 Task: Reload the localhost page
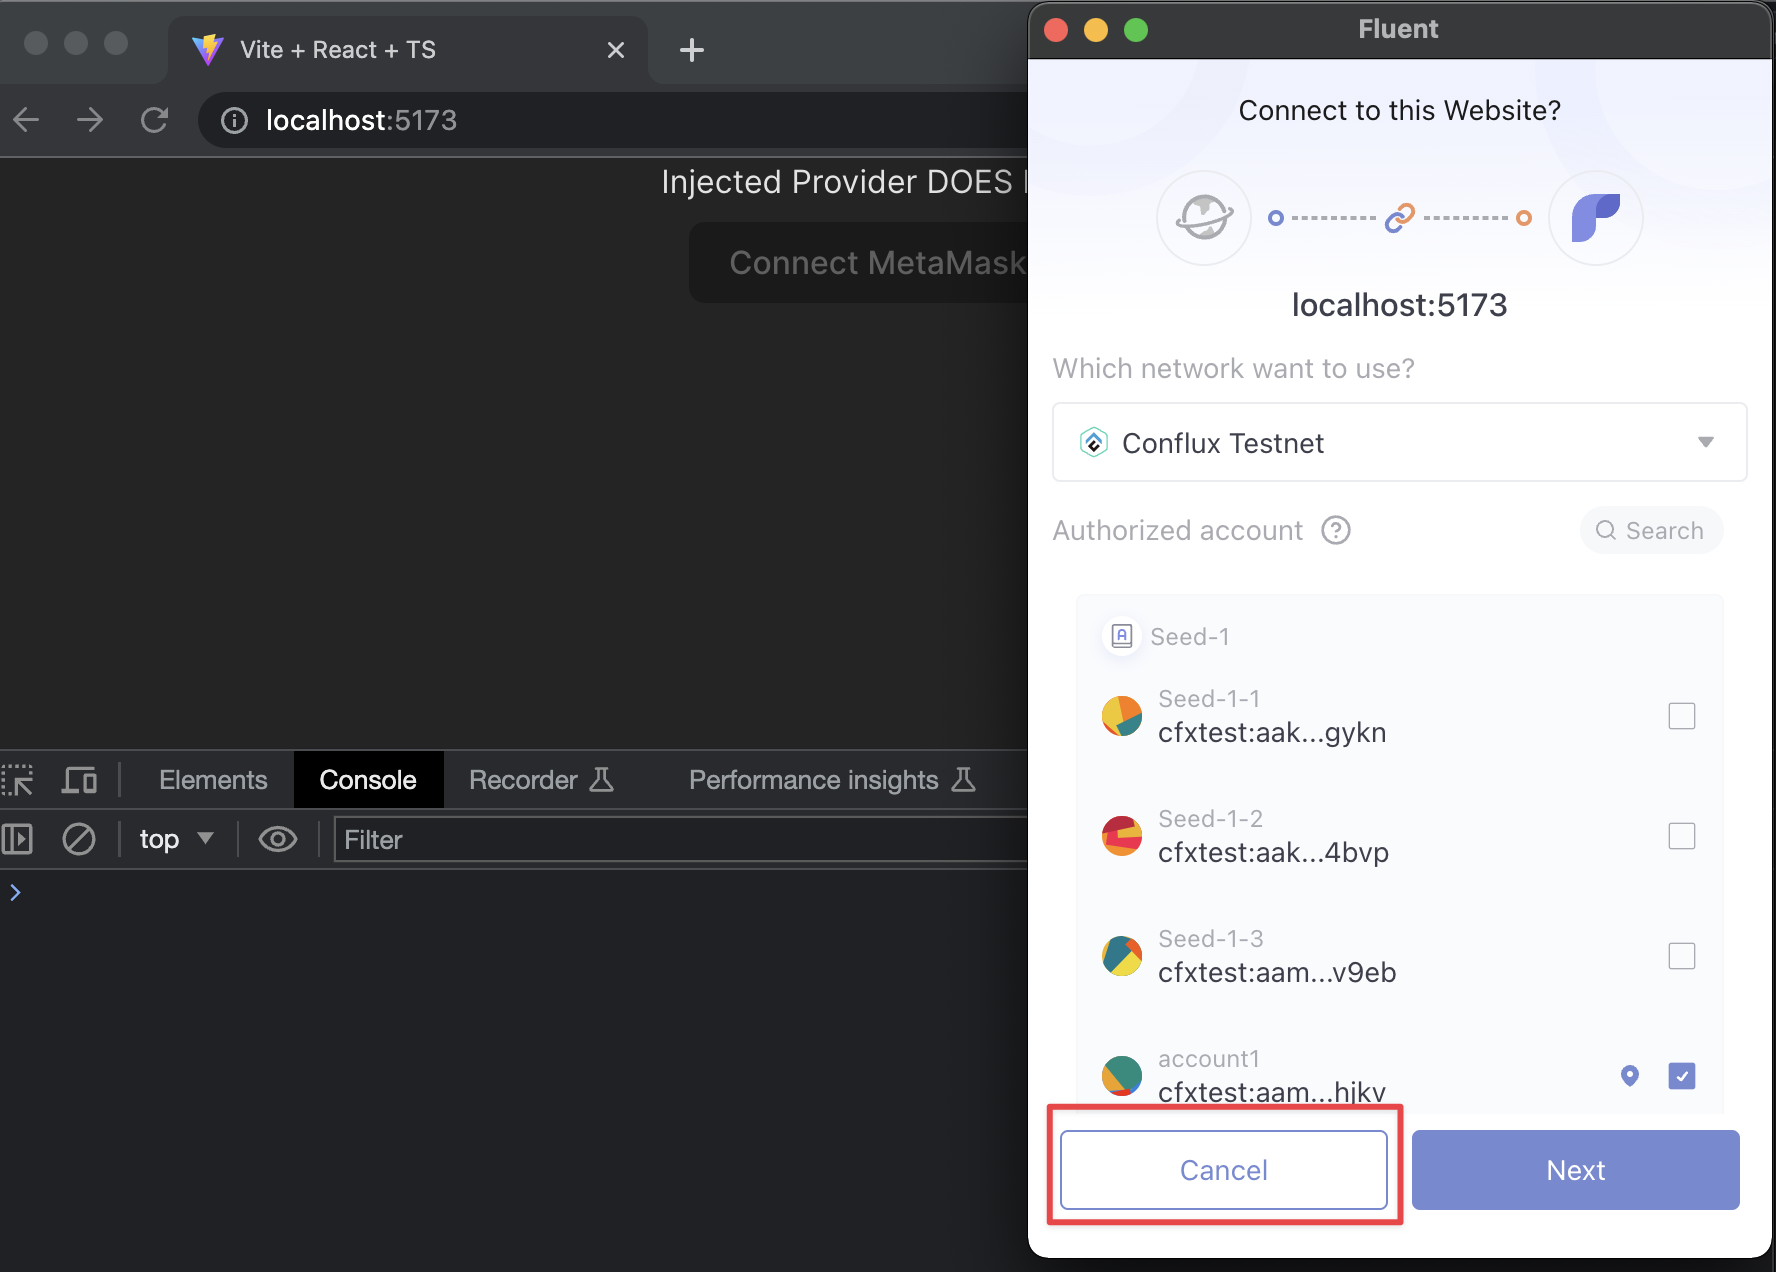click(x=154, y=120)
